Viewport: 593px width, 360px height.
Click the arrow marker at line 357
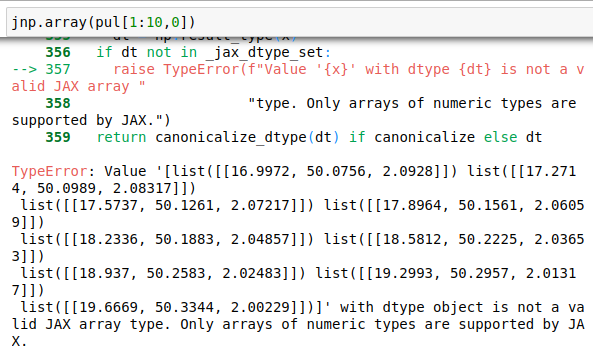(24, 69)
